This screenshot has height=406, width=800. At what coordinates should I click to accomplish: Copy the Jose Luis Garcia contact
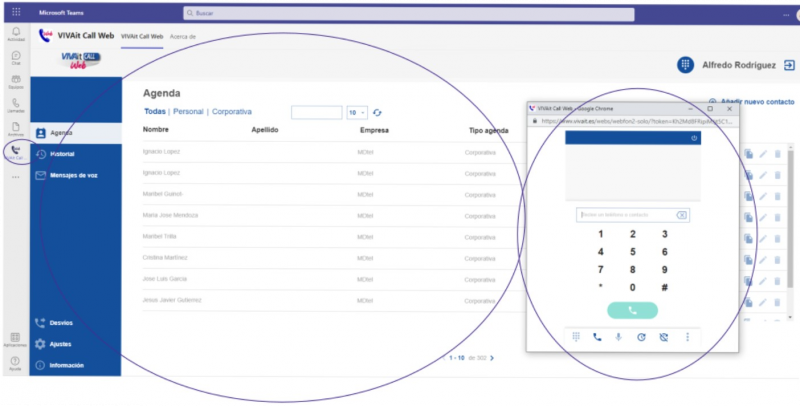click(748, 281)
